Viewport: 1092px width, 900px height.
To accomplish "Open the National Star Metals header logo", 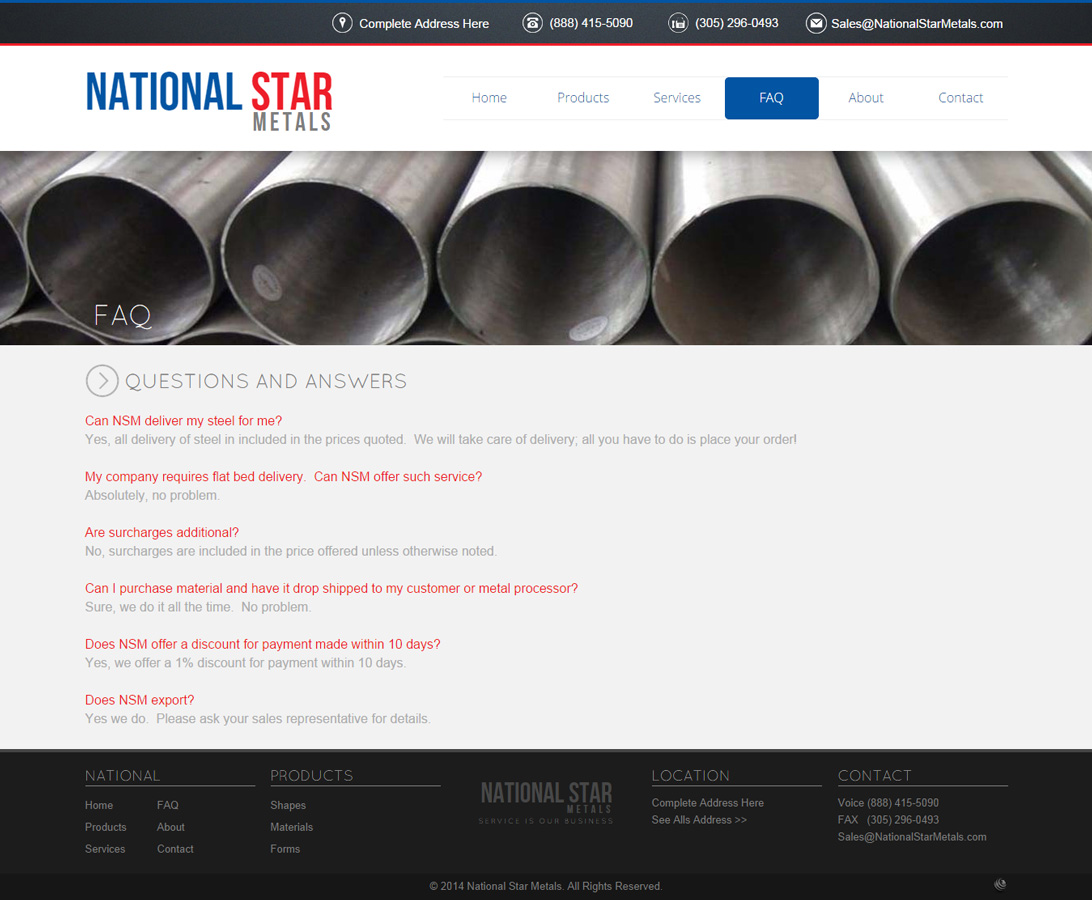I will point(209,101).
